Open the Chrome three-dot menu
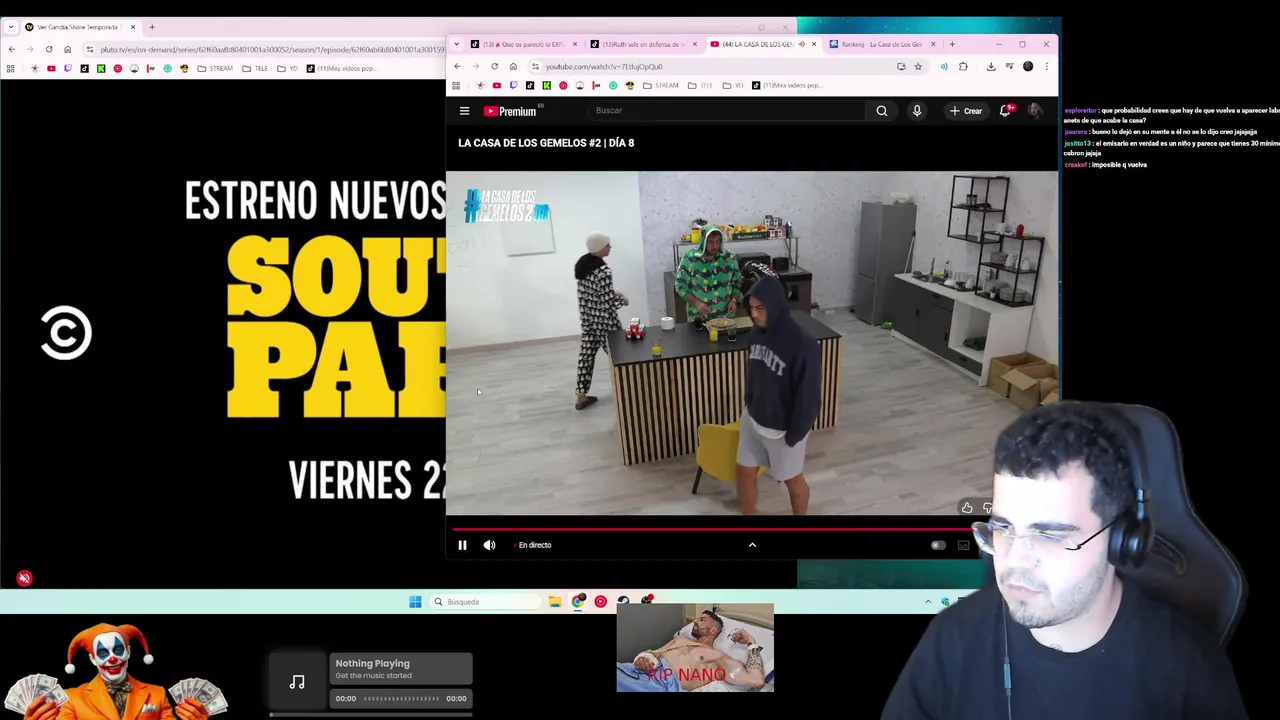Viewport: 1280px width, 720px height. coord(1046,67)
